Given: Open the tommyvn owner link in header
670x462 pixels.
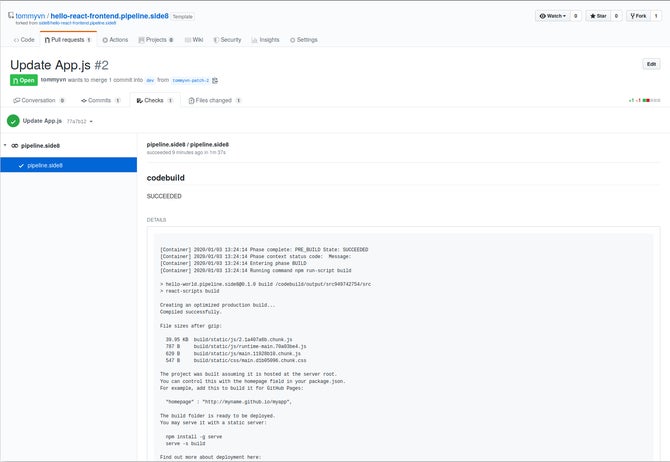Looking at the screenshot, I should tap(30, 16).
